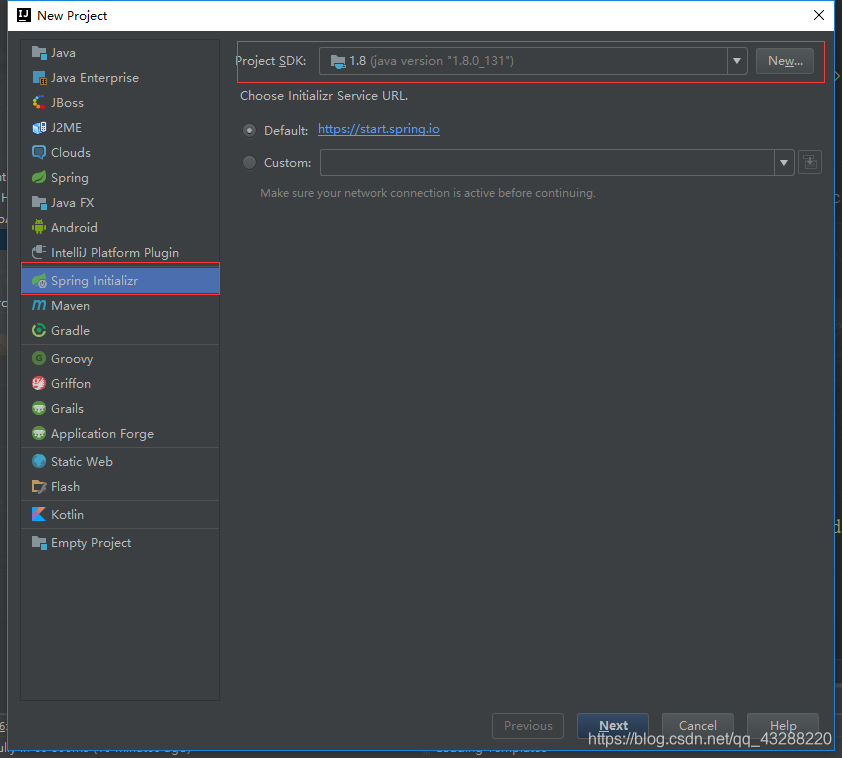The image size is (842, 758).
Task: Close the New Project dialog
Action: pos(818,15)
